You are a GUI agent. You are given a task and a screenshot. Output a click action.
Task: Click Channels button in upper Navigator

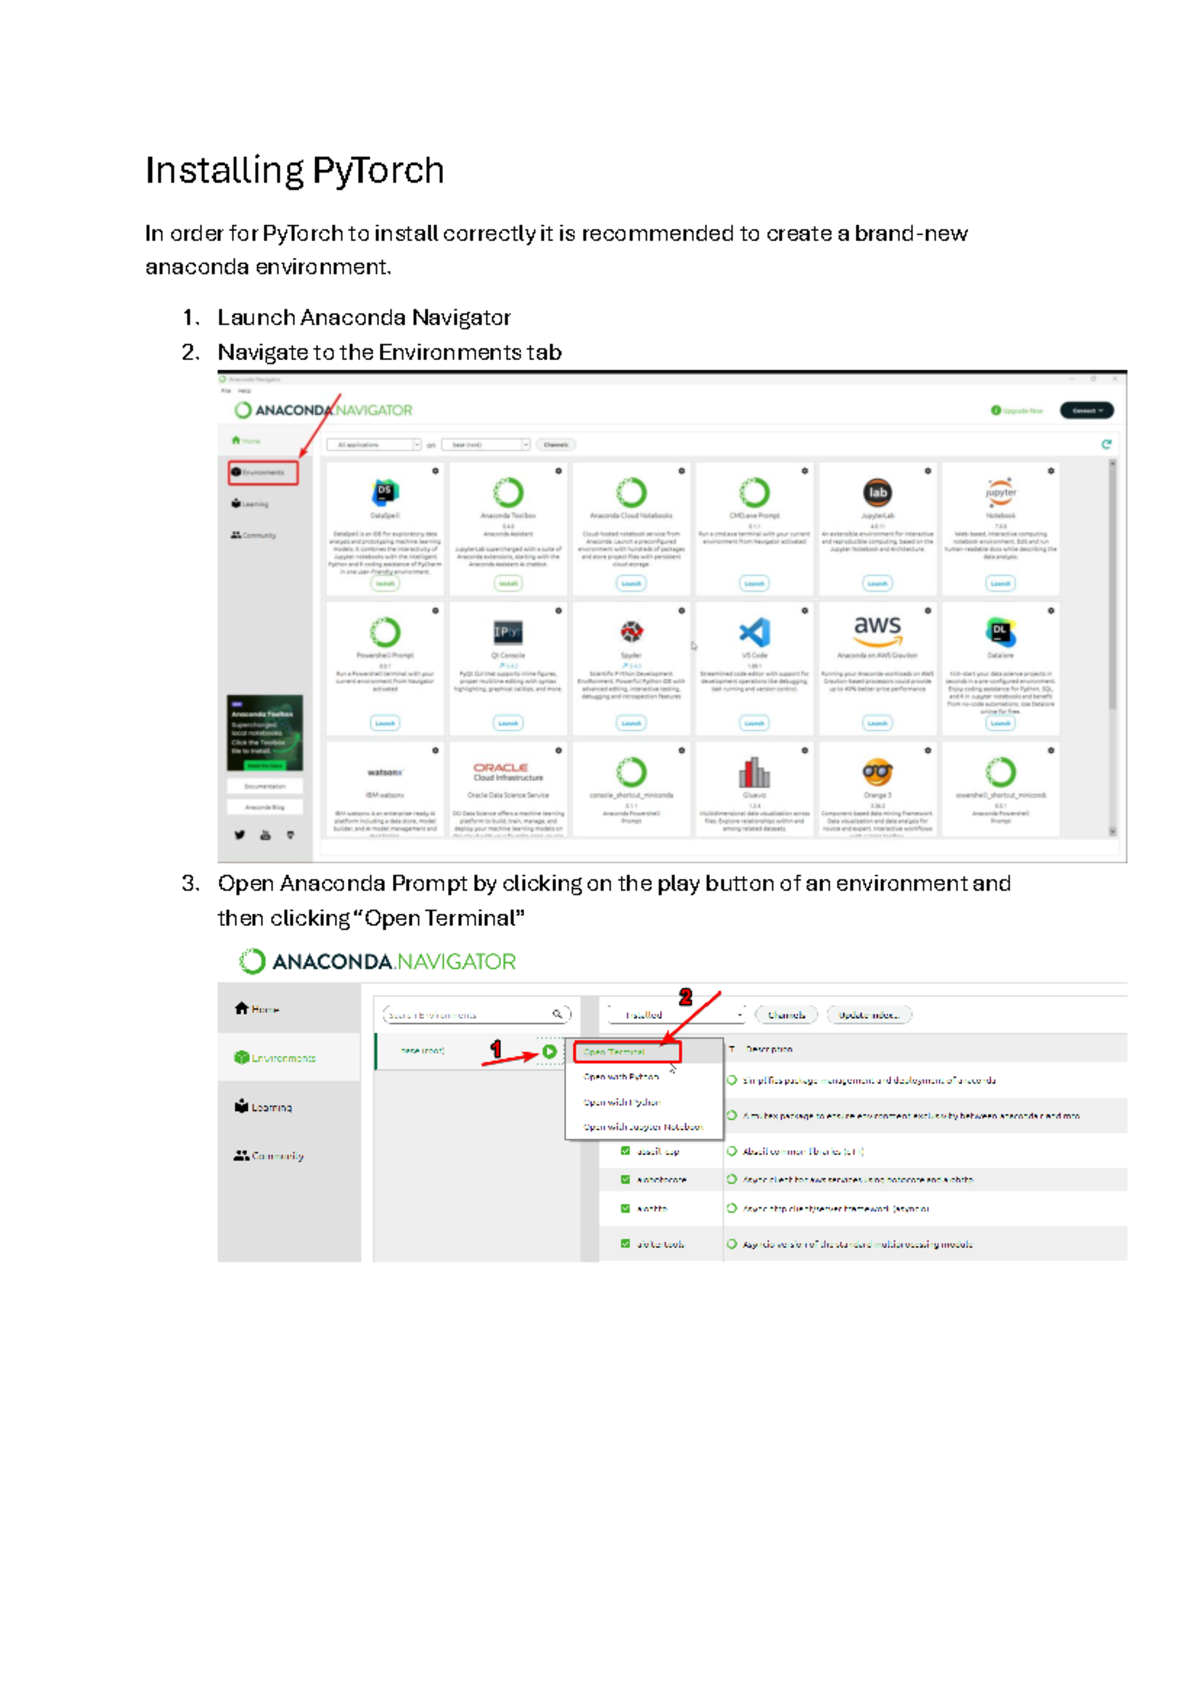[x=556, y=445]
